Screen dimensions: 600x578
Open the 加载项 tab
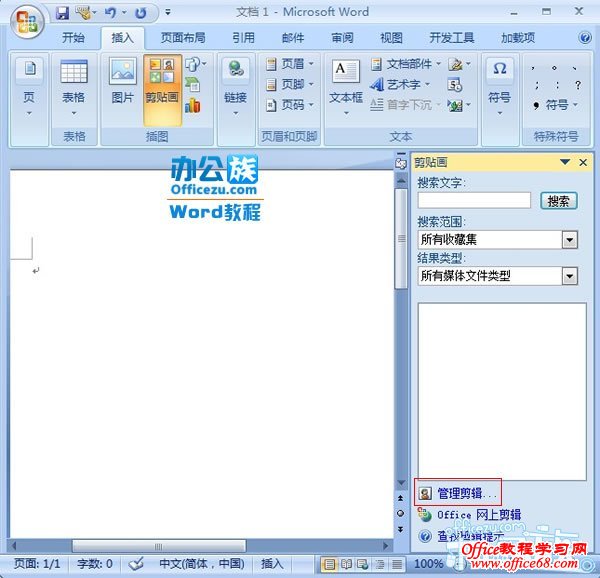point(518,38)
